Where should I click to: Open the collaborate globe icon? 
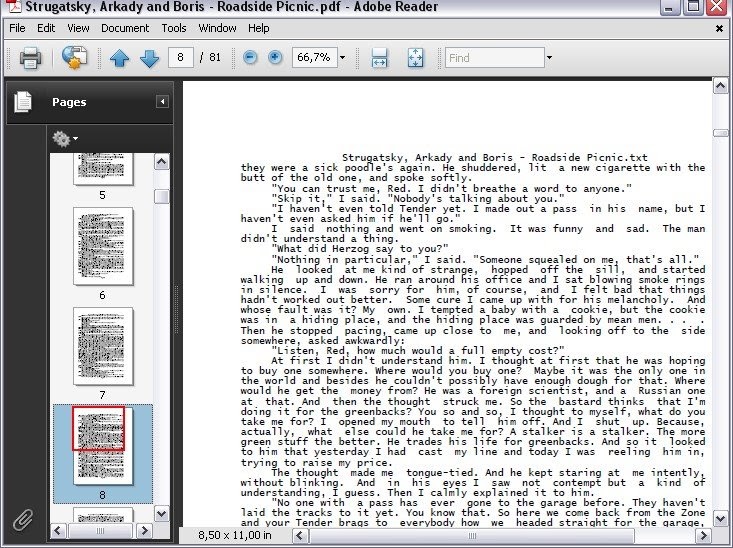point(74,58)
